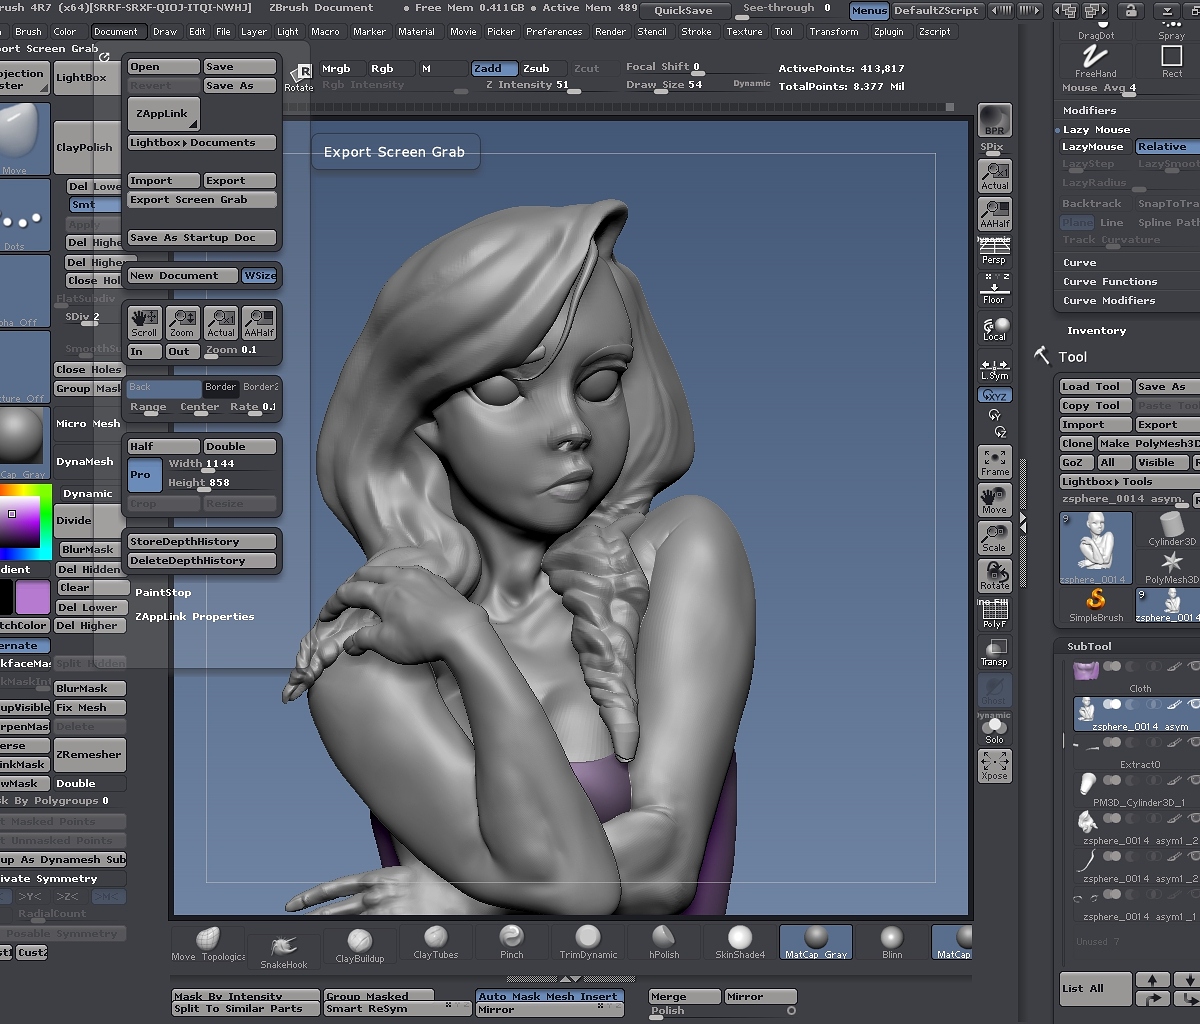Image resolution: width=1200 pixels, height=1024 pixels.
Task: Click the L.Sym icon
Action: coord(994,367)
